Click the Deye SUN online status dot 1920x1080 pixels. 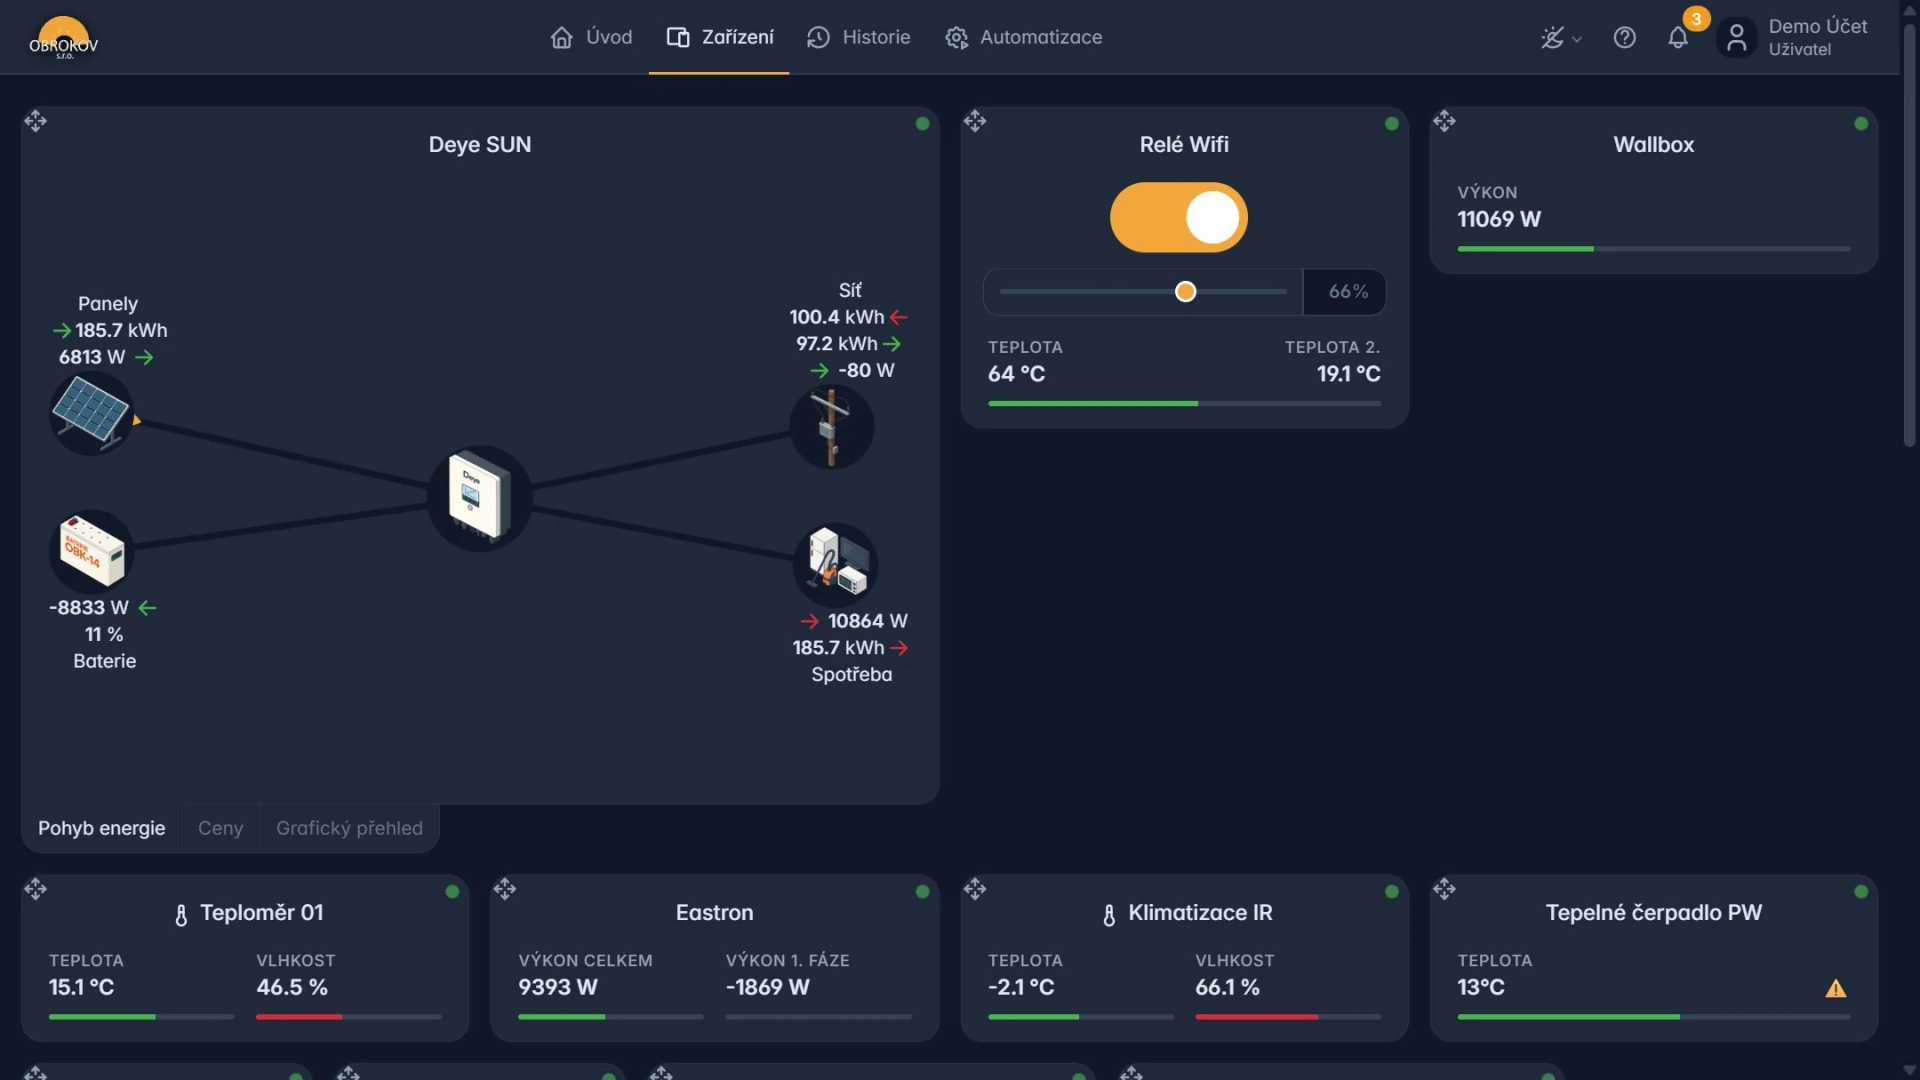(922, 124)
